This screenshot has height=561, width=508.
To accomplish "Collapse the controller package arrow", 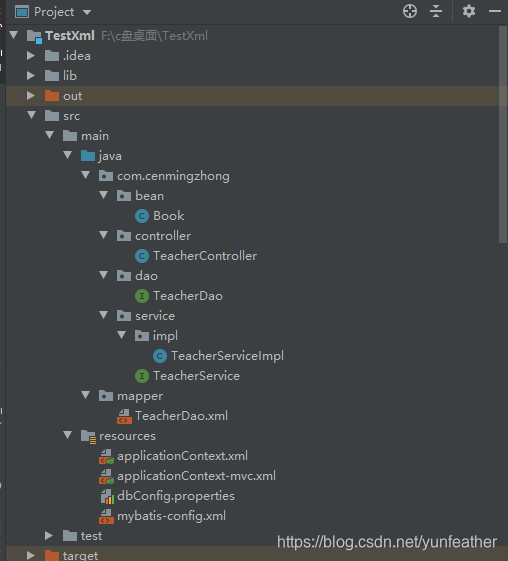I will click(104, 235).
